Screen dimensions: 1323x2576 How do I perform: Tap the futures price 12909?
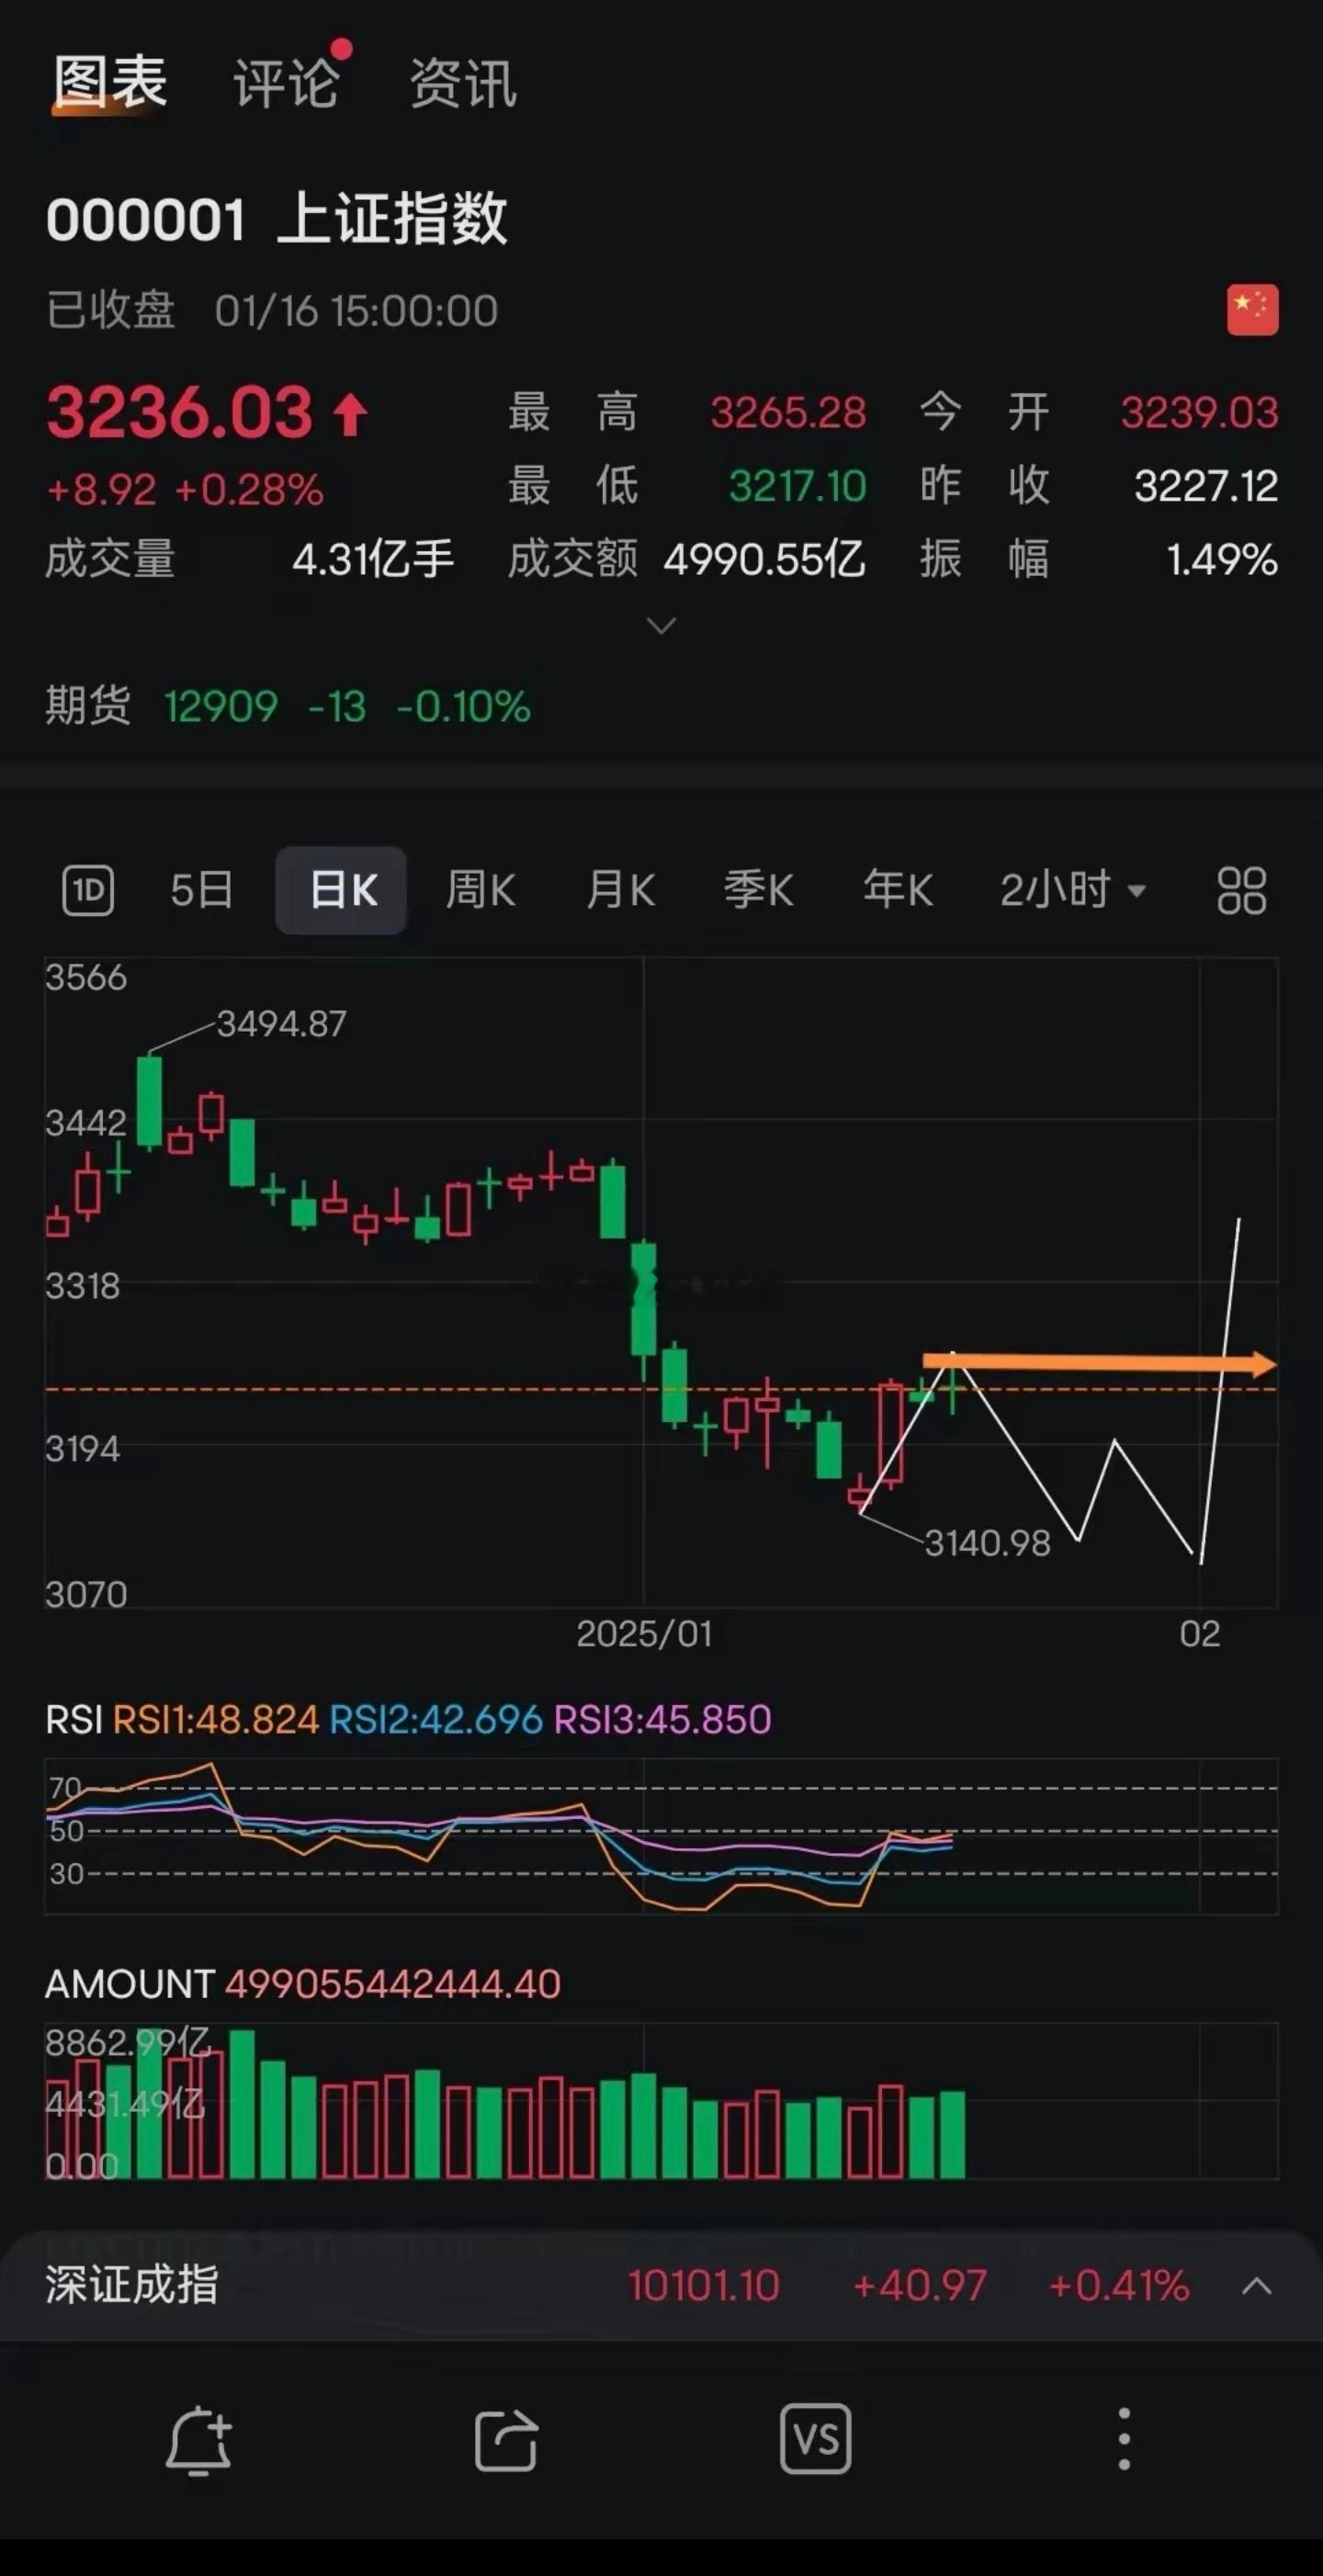pos(220,707)
